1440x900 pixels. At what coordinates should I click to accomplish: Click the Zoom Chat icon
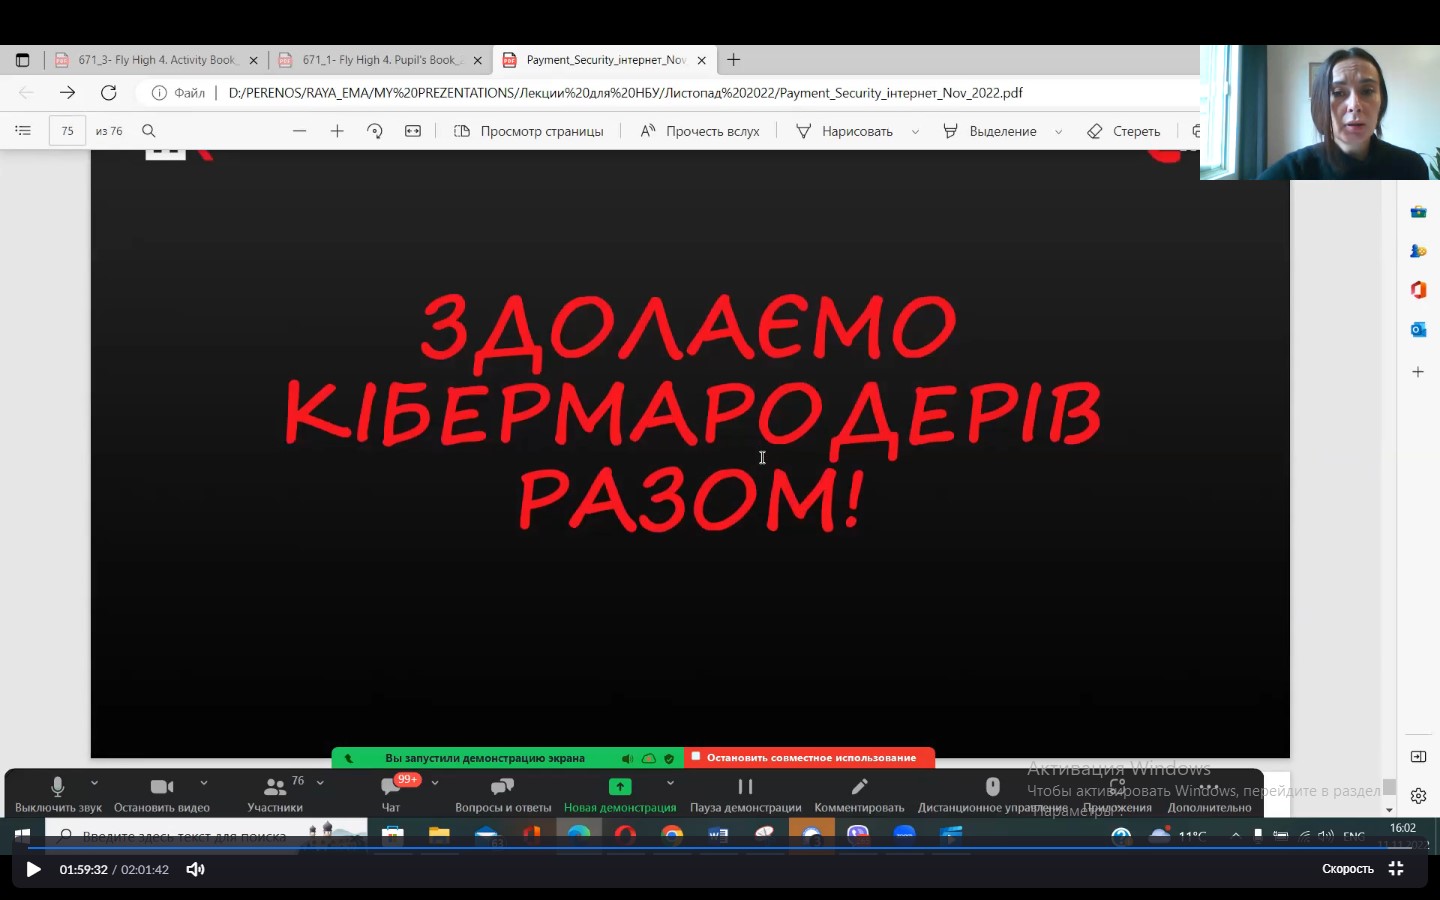[x=391, y=788]
